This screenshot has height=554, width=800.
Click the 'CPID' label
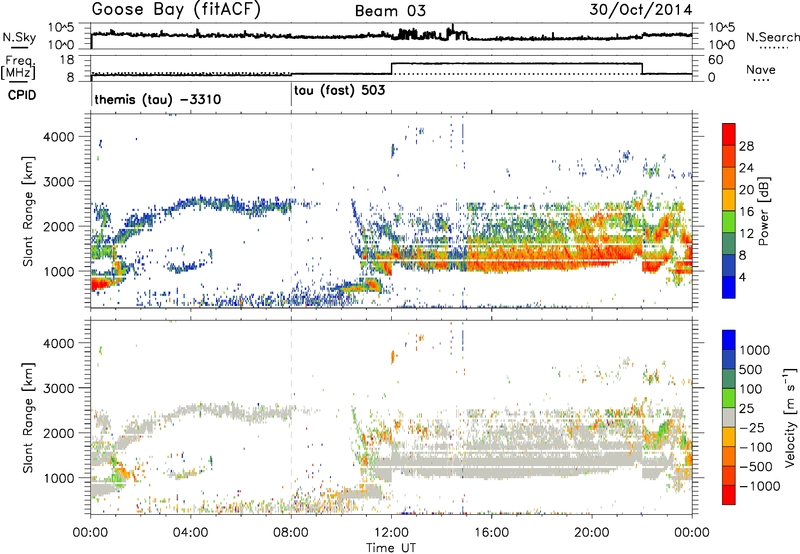click(22, 95)
